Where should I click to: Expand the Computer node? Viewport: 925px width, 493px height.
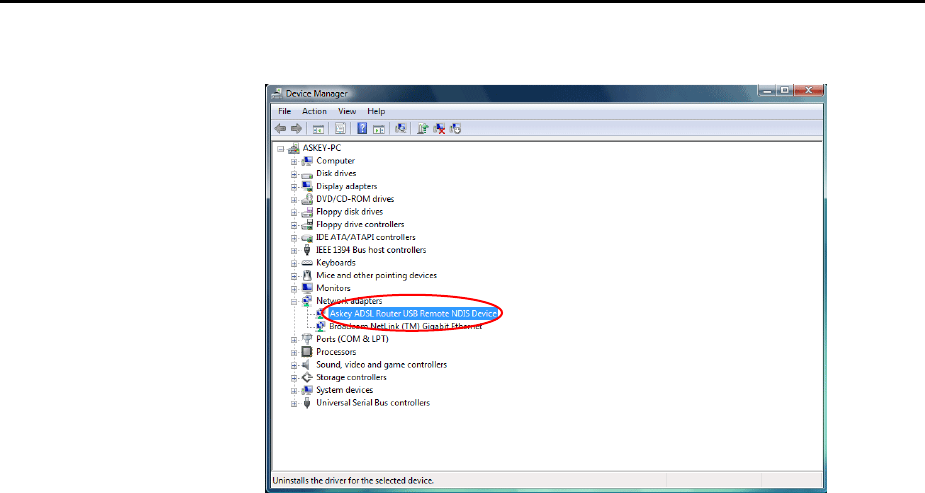coord(294,161)
